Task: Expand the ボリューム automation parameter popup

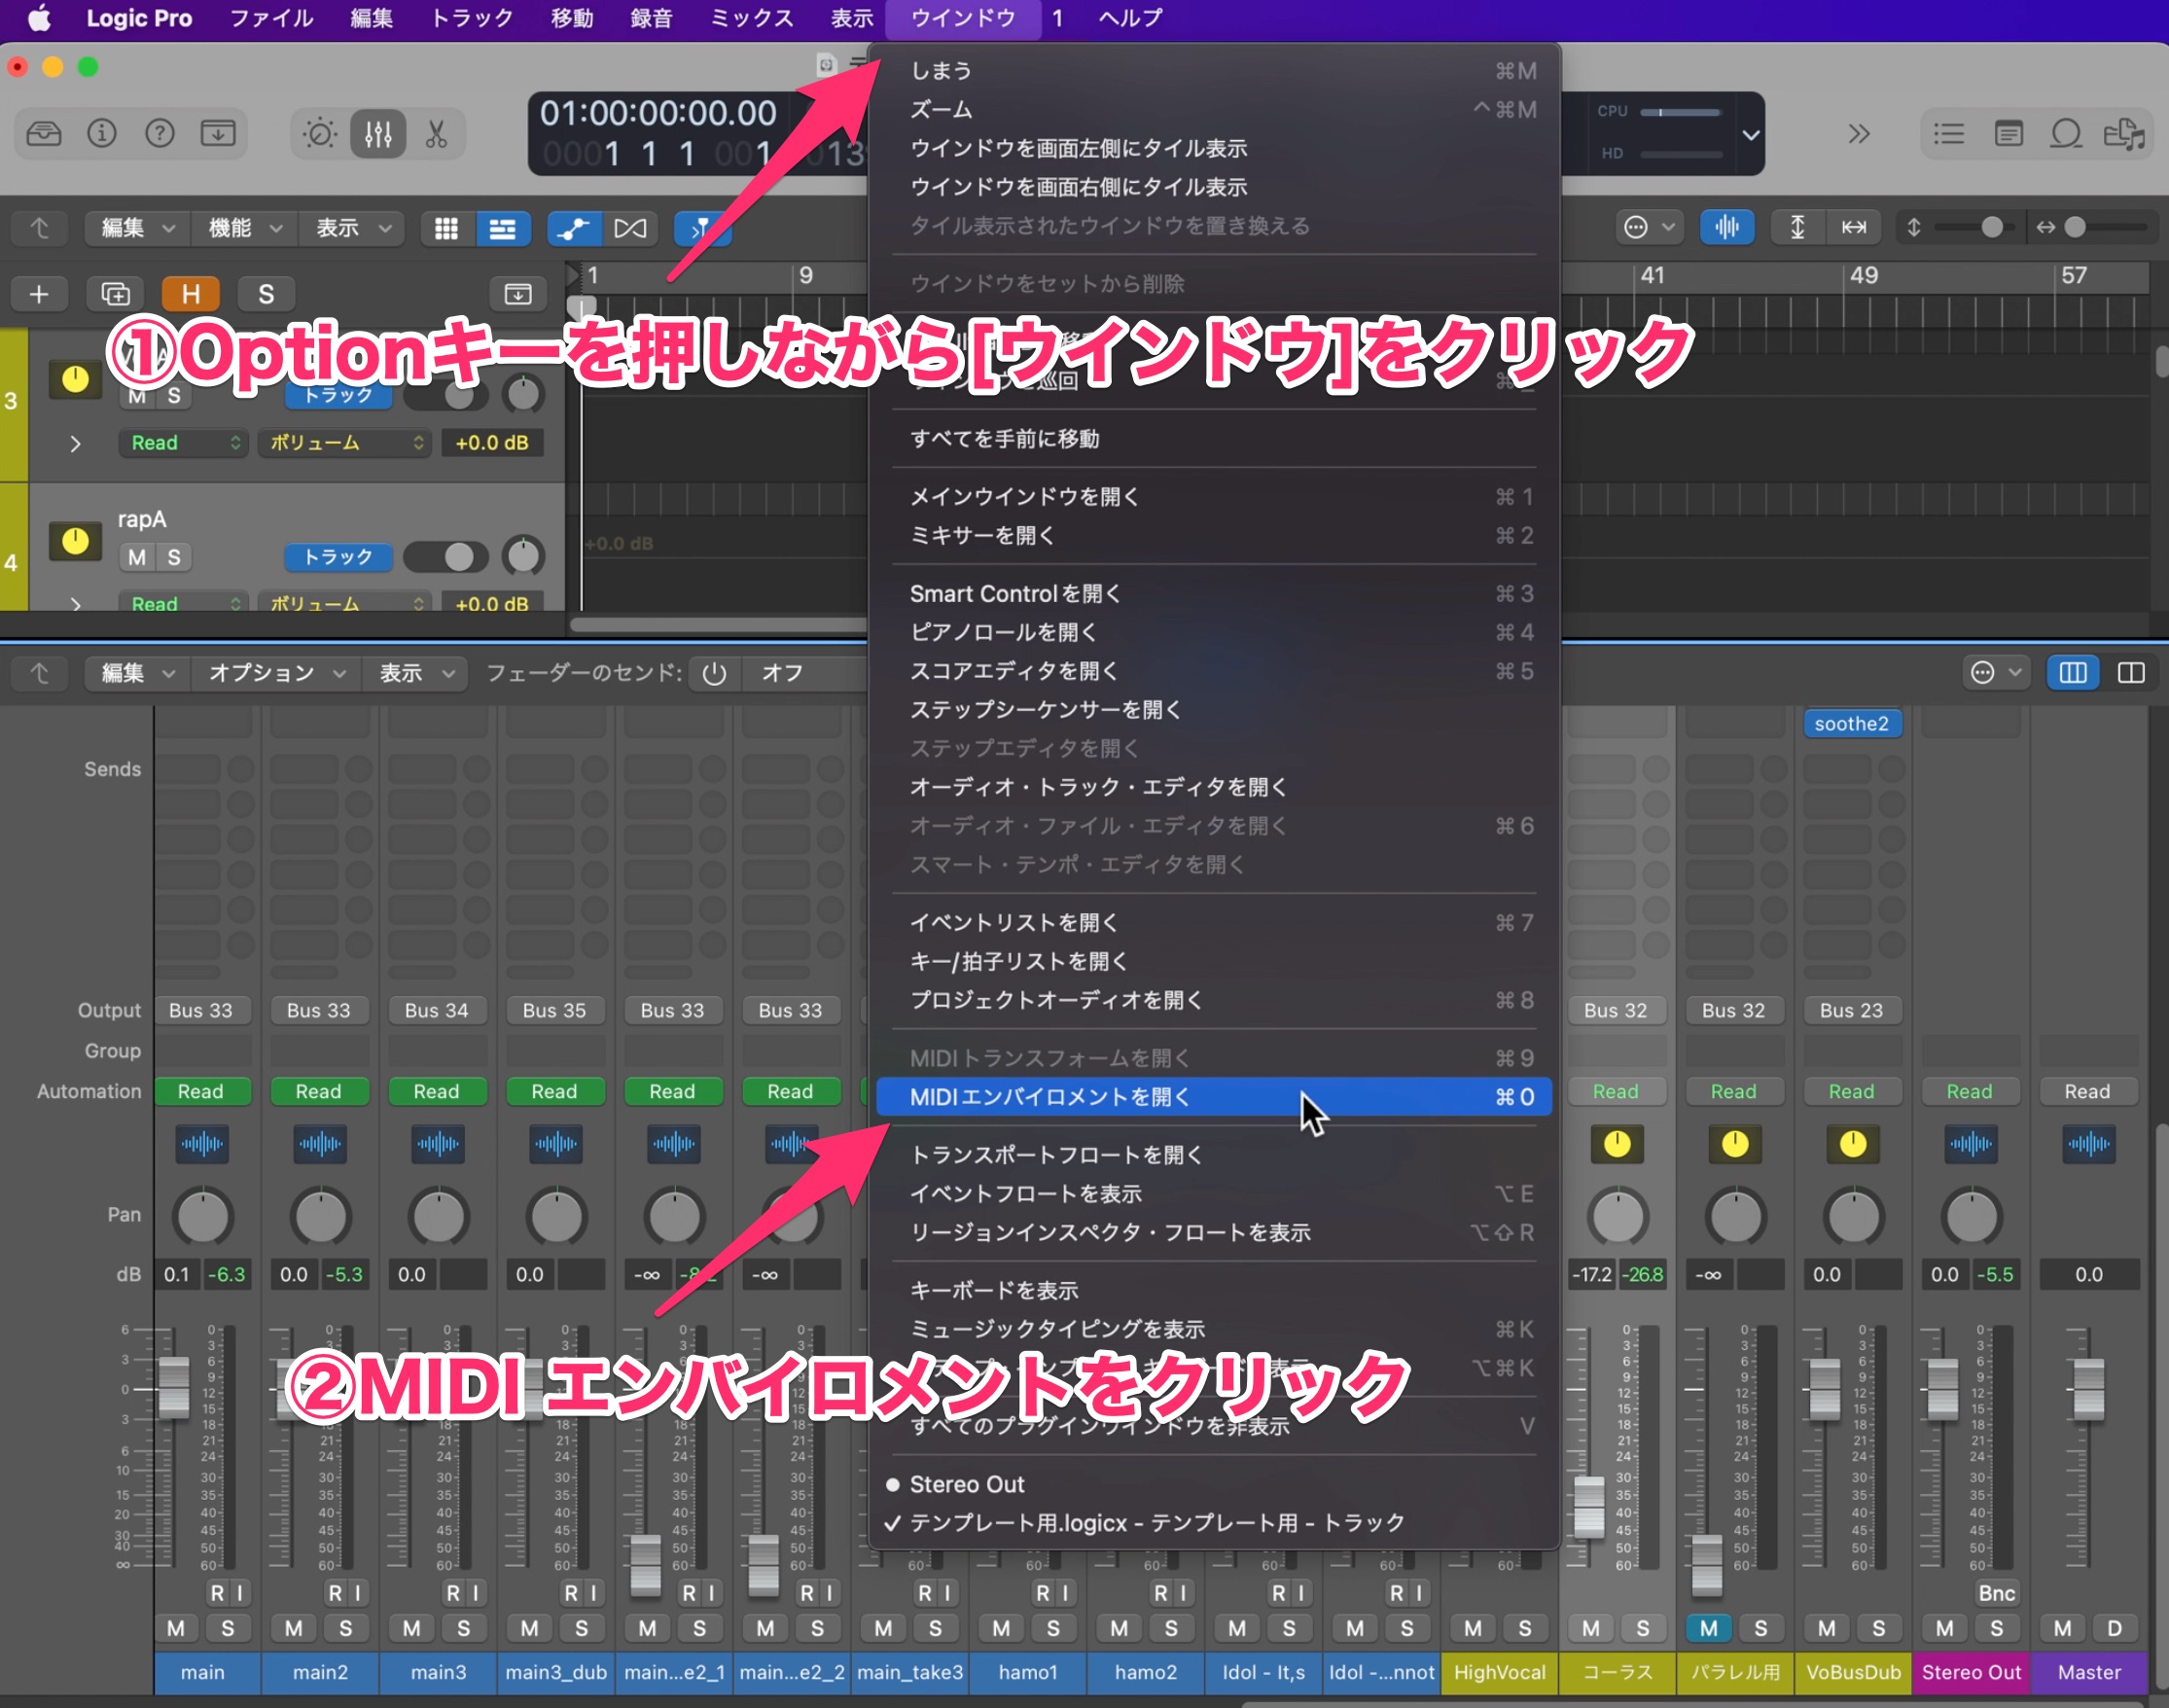Action: (x=344, y=442)
